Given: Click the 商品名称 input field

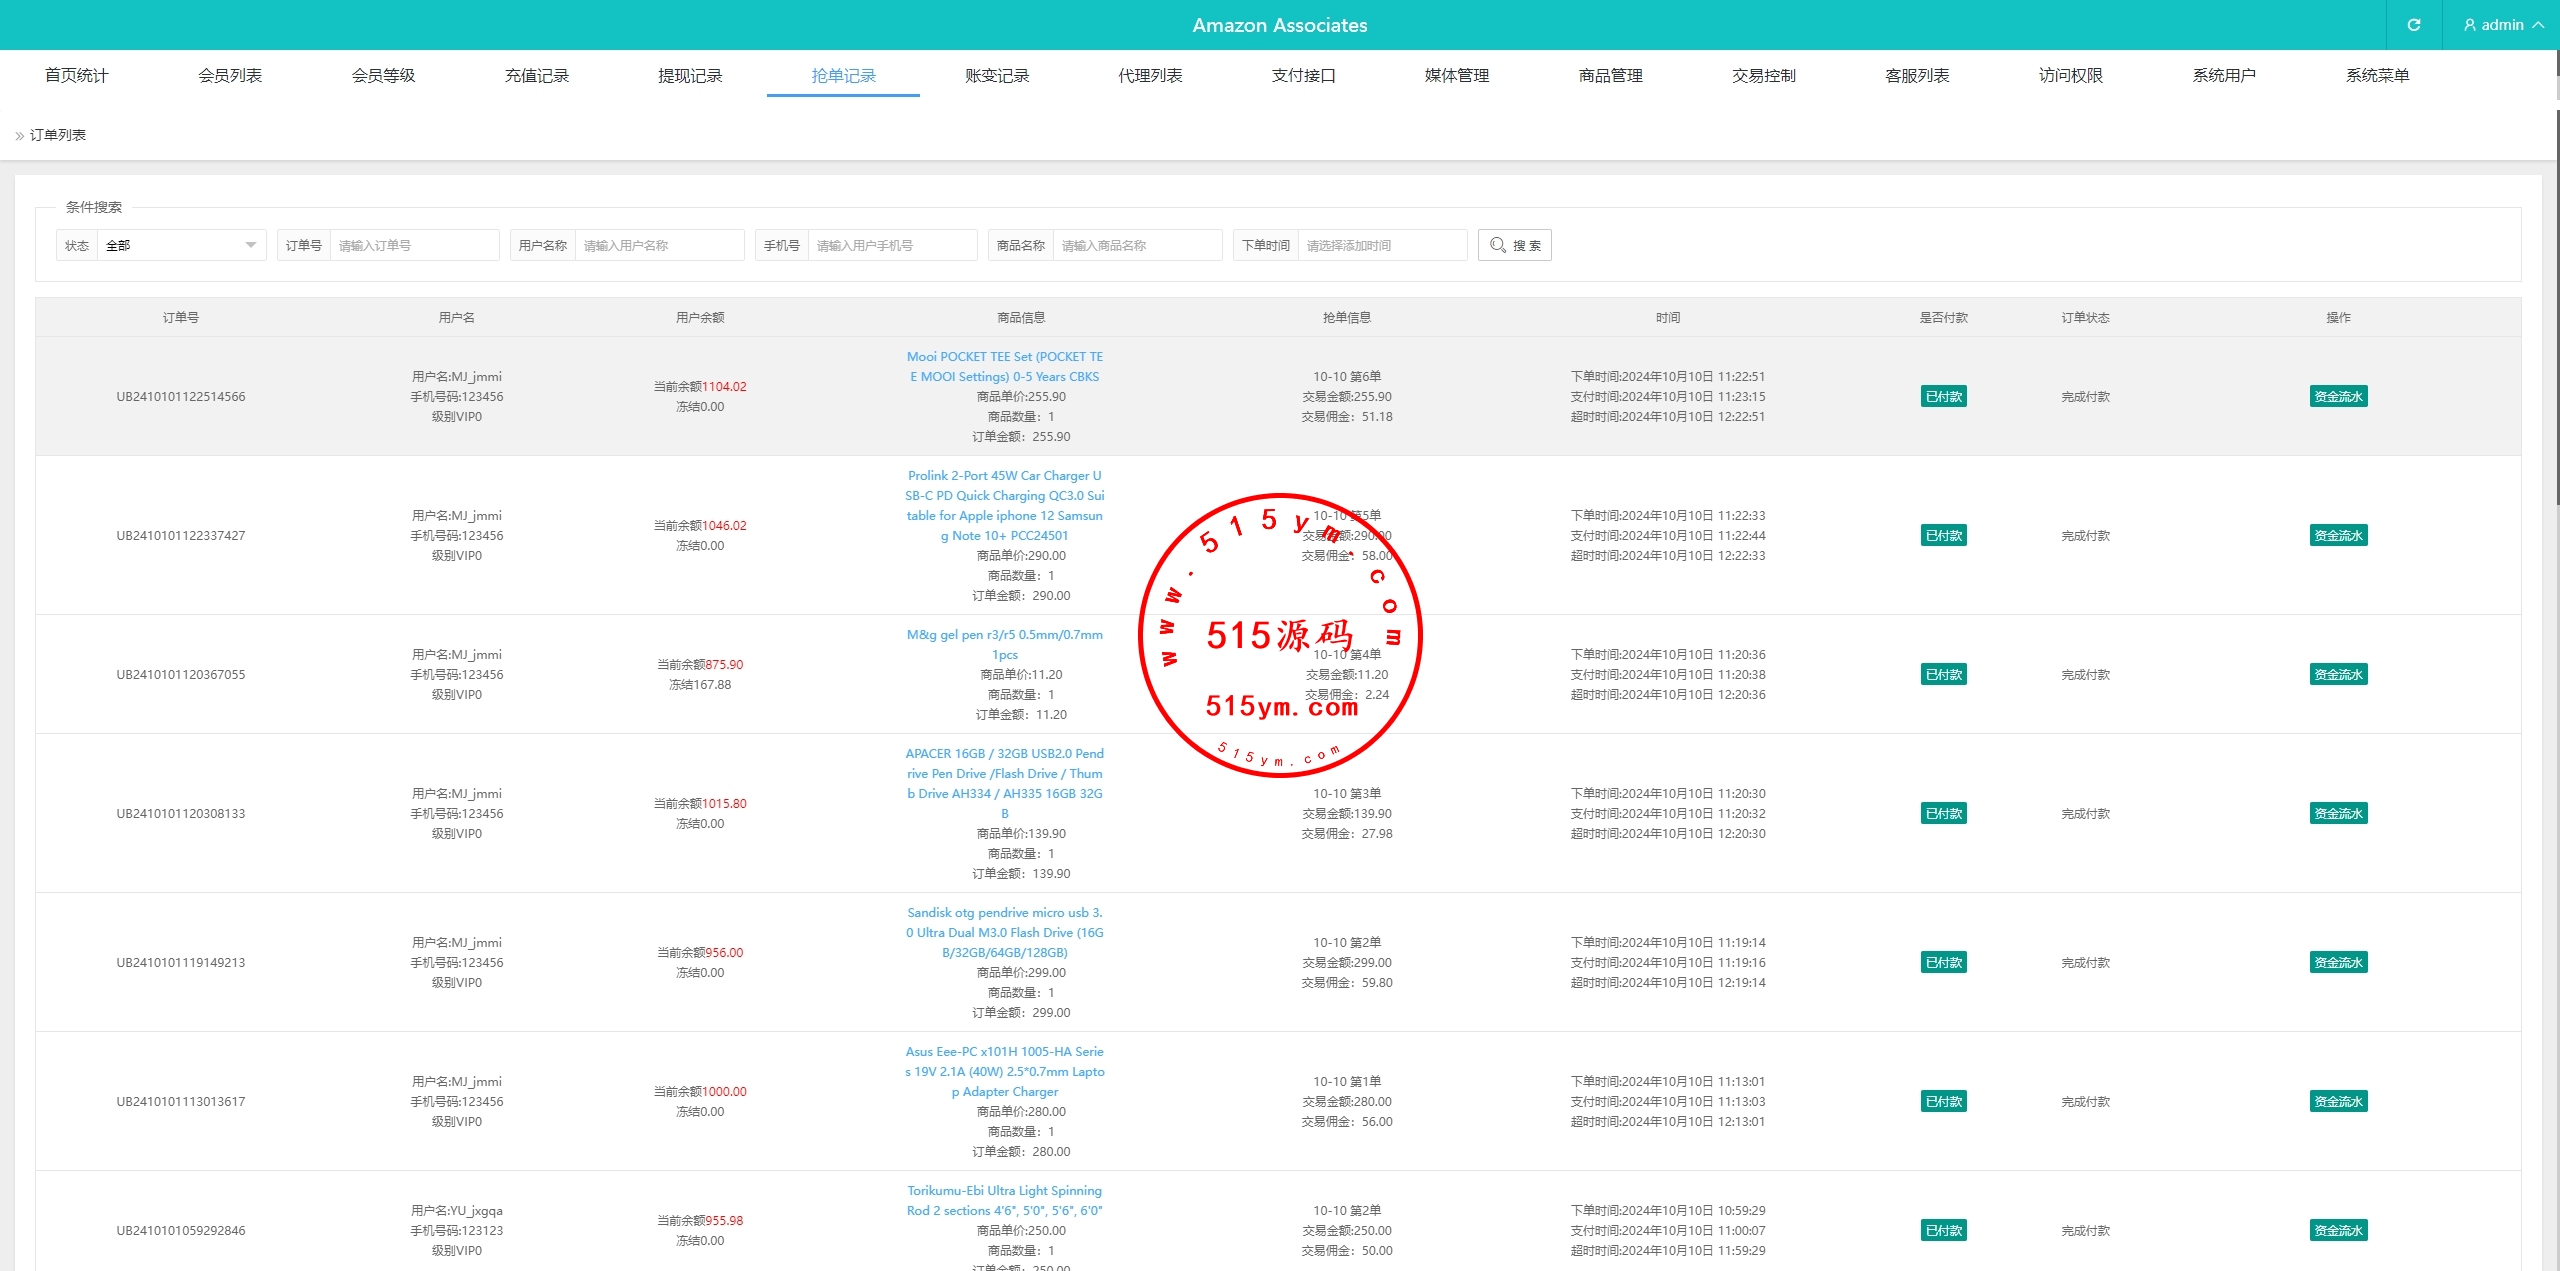Looking at the screenshot, I should point(1136,245).
